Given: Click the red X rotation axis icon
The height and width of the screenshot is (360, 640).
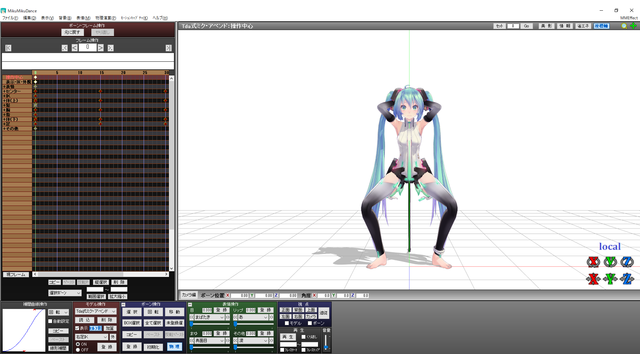Looking at the screenshot, I should [x=593, y=262].
